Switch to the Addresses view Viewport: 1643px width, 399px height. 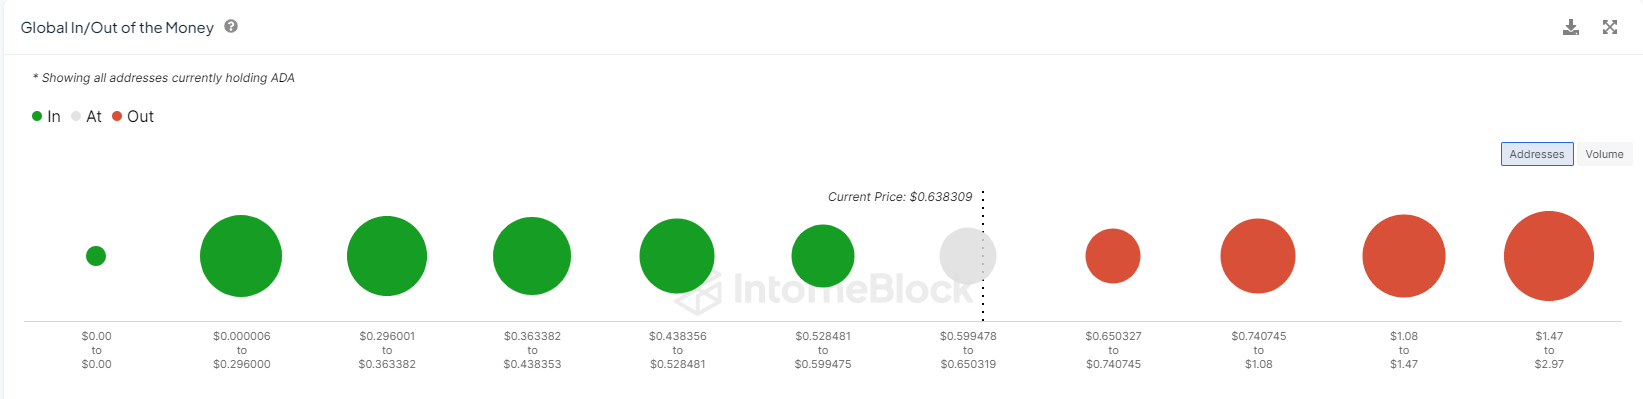(1537, 154)
